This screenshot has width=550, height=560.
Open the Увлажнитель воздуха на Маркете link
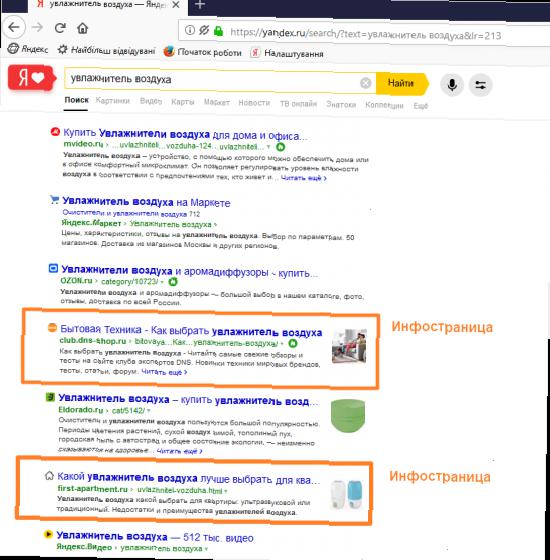point(146,202)
